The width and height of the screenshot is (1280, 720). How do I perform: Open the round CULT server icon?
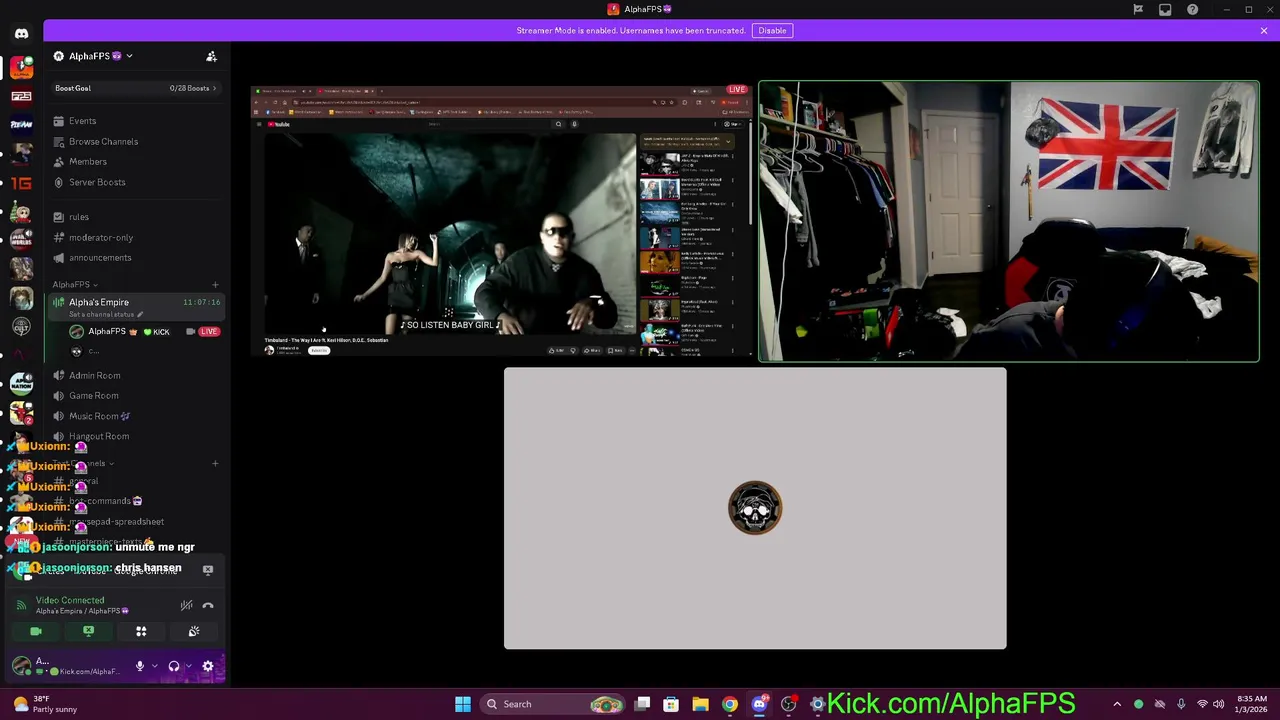tap(21, 327)
